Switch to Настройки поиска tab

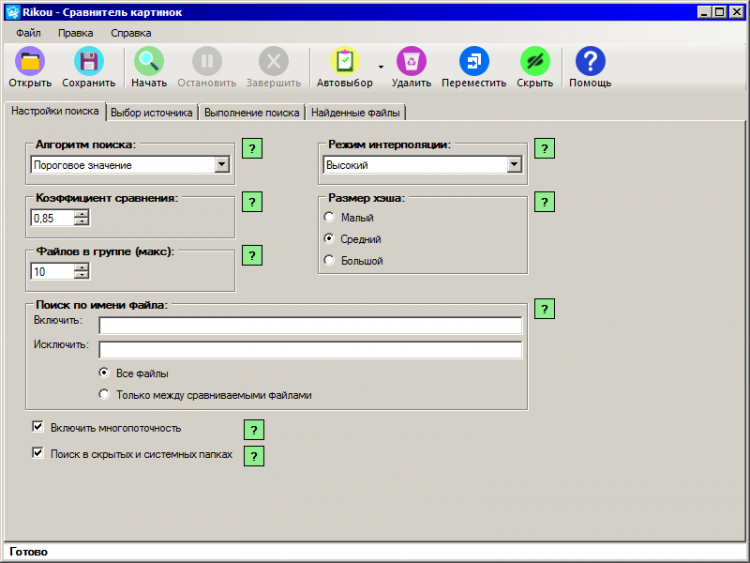coord(55,111)
